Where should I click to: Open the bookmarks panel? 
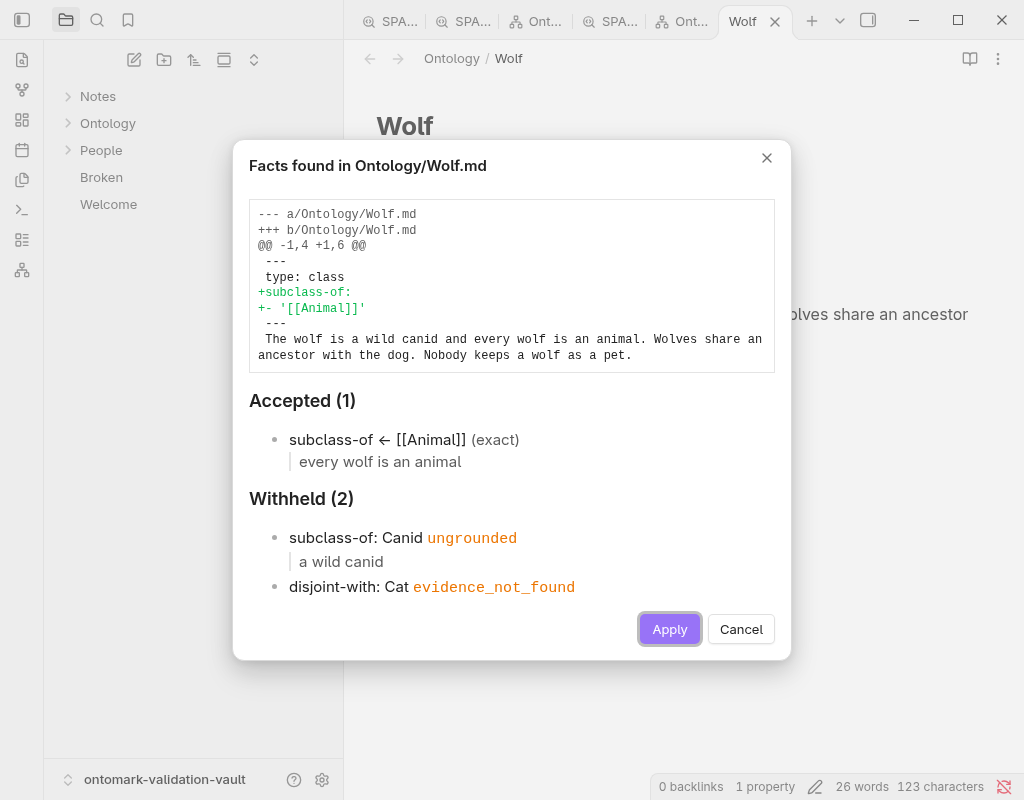(128, 20)
